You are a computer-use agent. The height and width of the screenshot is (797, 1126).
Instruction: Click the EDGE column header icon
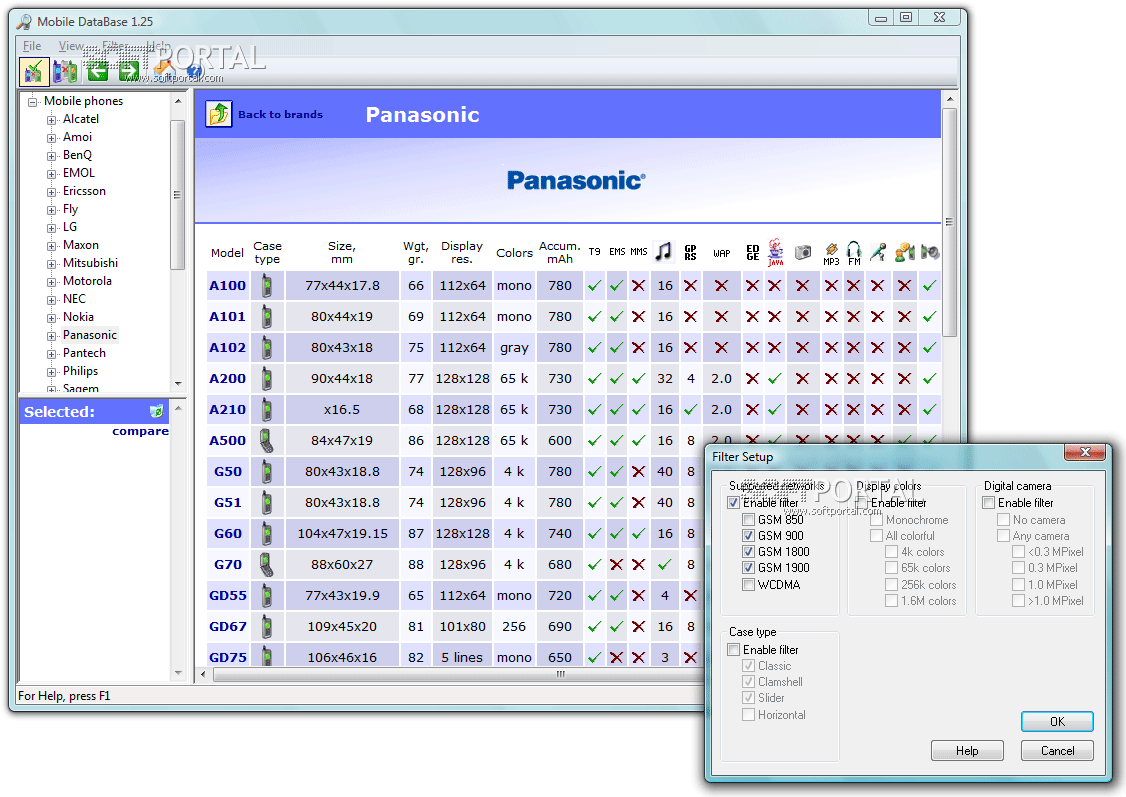coord(753,252)
